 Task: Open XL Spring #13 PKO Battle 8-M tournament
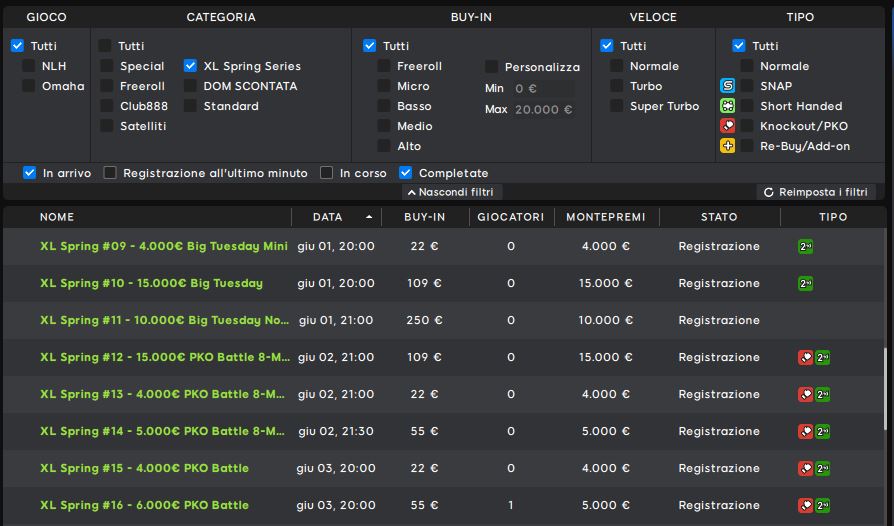(x=162, y=394)
